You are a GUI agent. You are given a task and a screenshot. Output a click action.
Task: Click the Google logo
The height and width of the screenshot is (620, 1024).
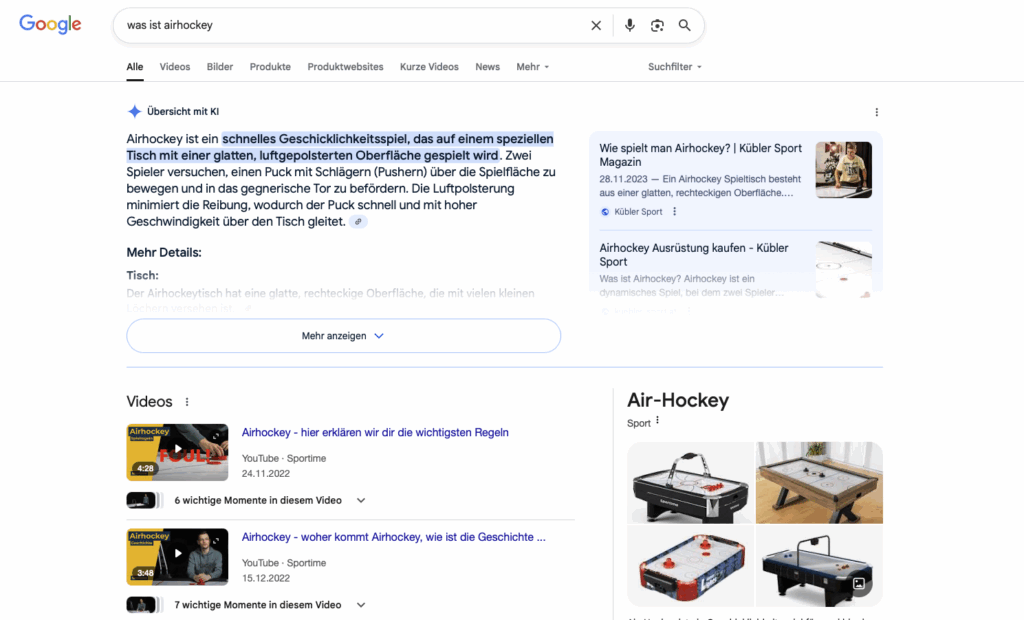[50, 24]
